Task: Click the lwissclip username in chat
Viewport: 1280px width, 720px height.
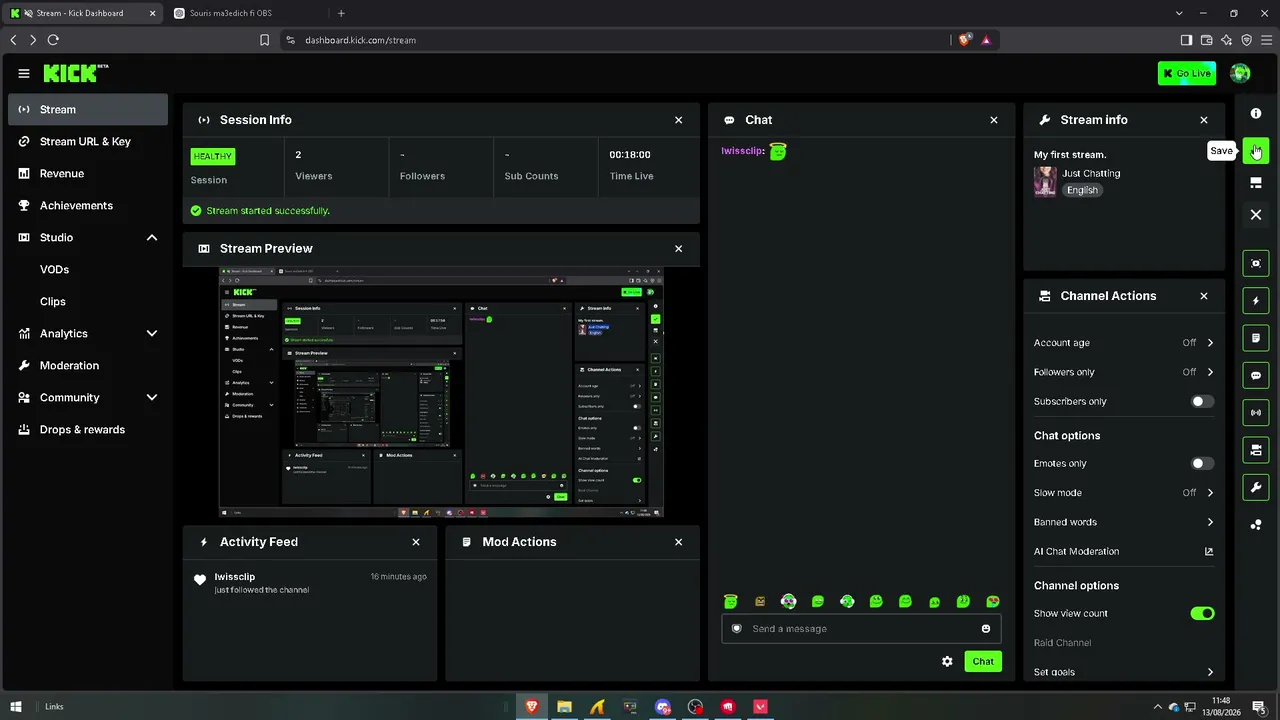Action: (743, 151)
